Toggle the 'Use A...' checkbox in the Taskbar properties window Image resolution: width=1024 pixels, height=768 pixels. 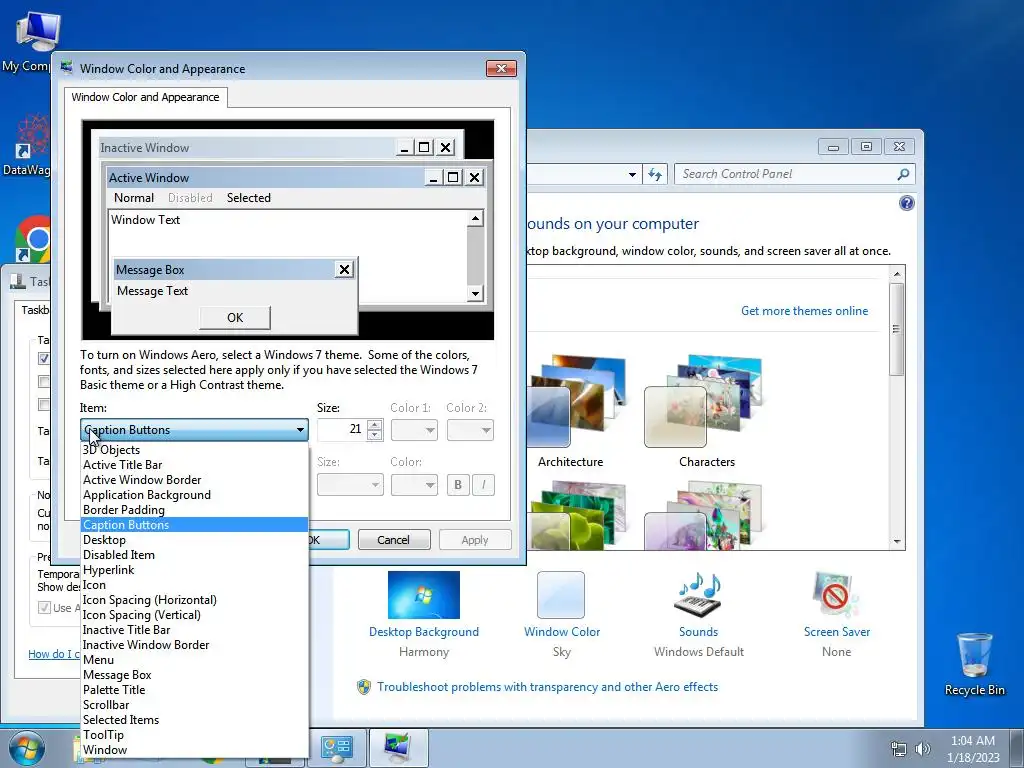pyautogui.click(x=44, y=608)
